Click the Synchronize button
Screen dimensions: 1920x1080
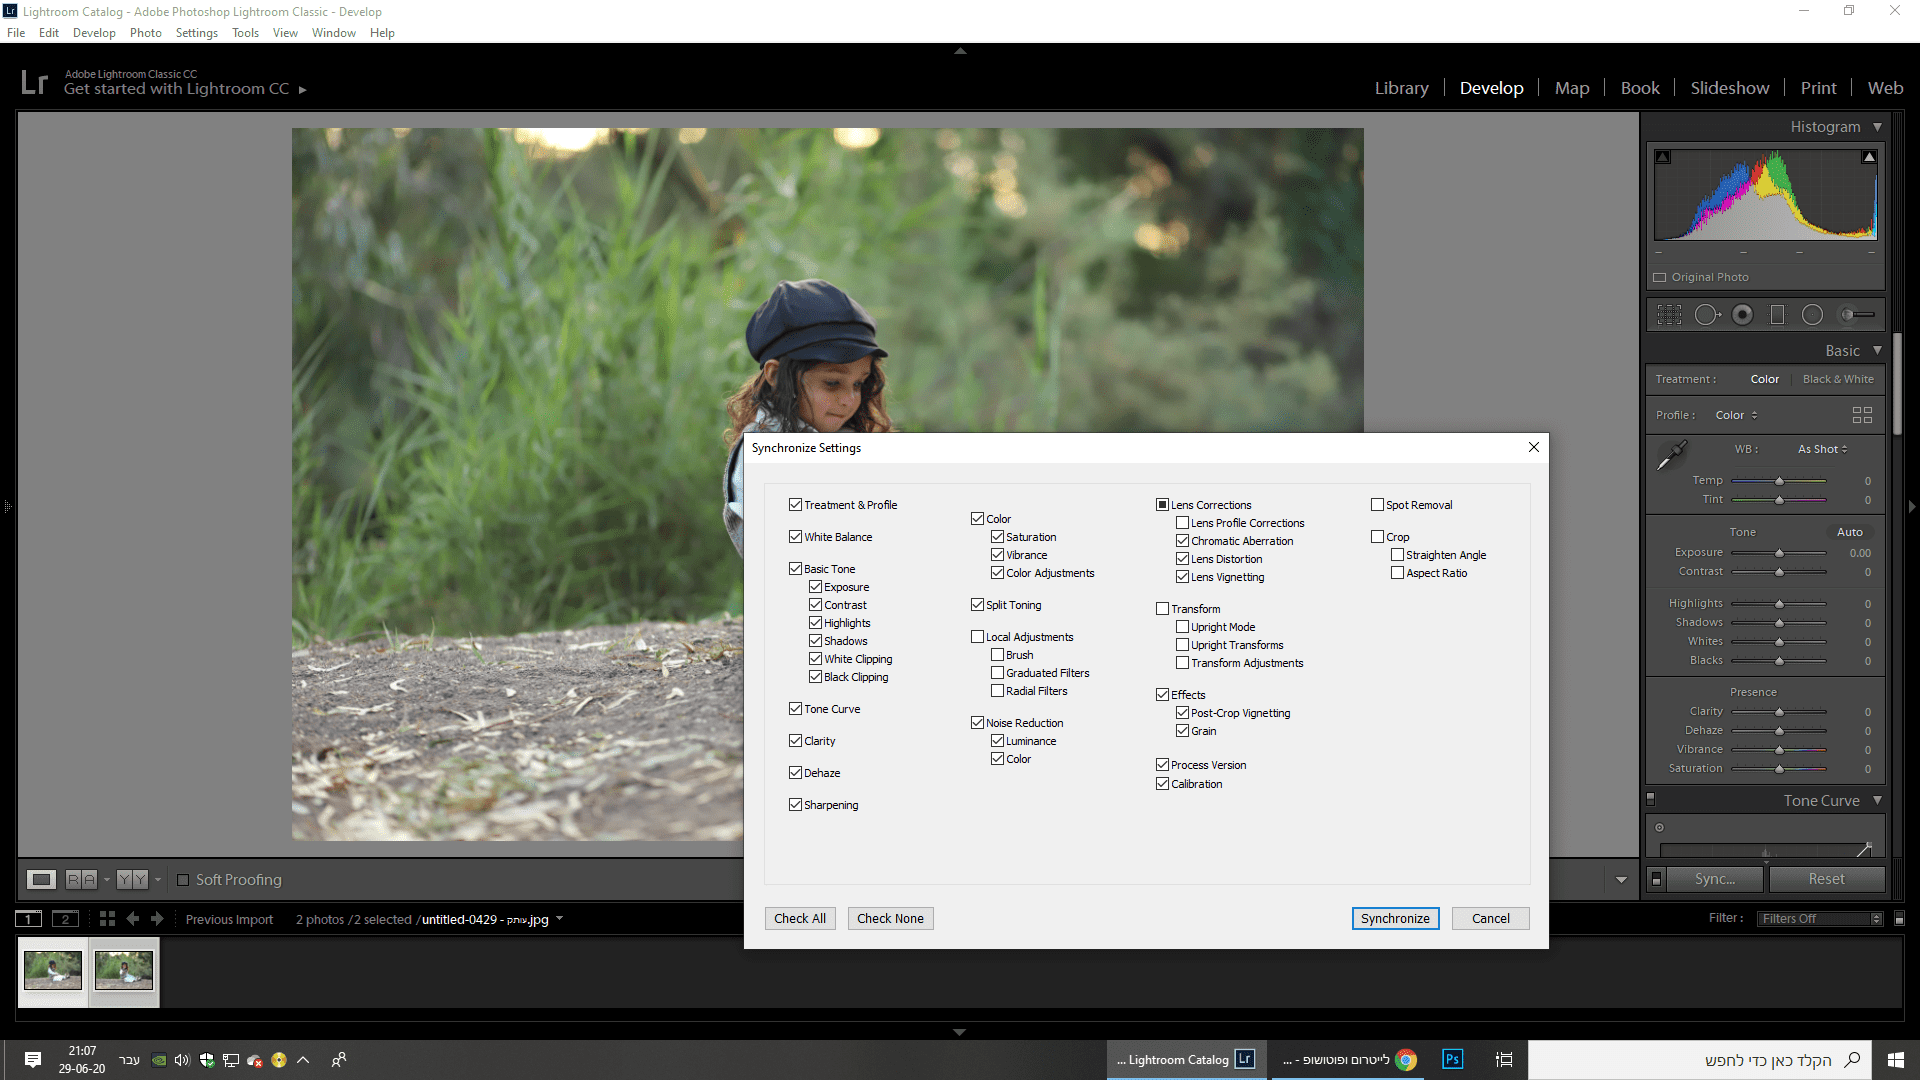click(x=1395, y=919)
